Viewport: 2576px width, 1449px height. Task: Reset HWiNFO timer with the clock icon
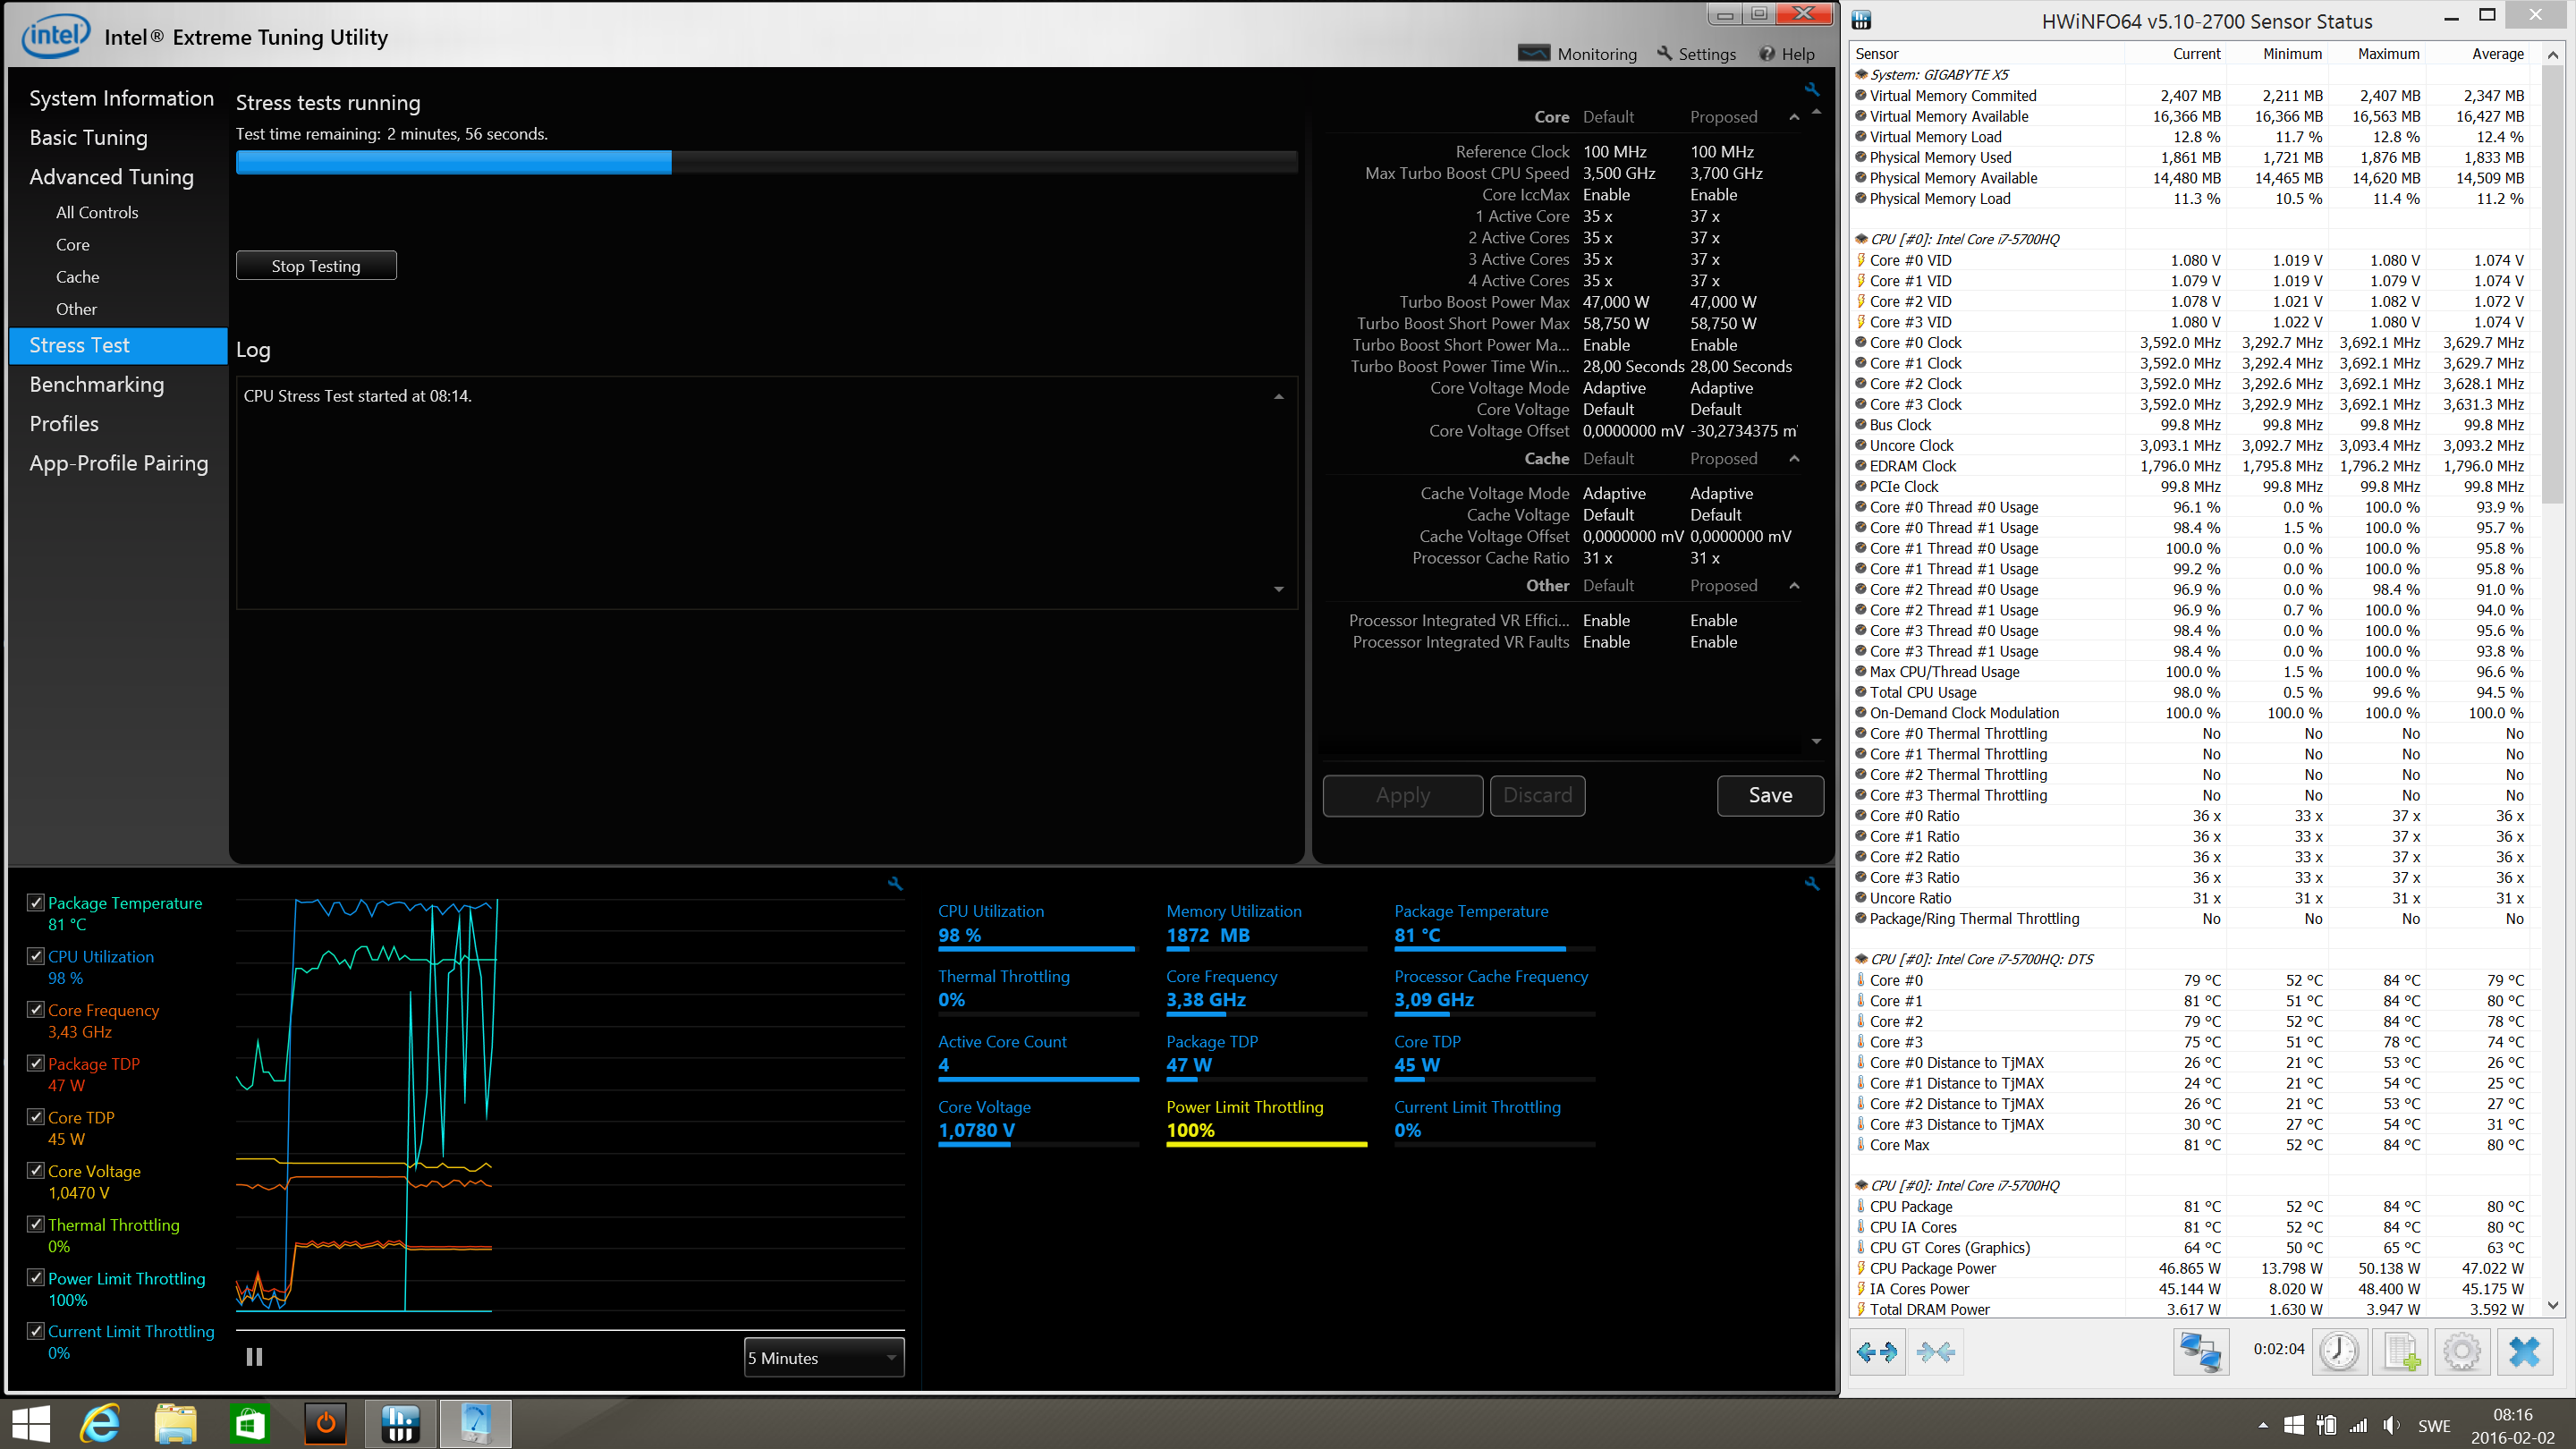click(x=2339, y=1352)
